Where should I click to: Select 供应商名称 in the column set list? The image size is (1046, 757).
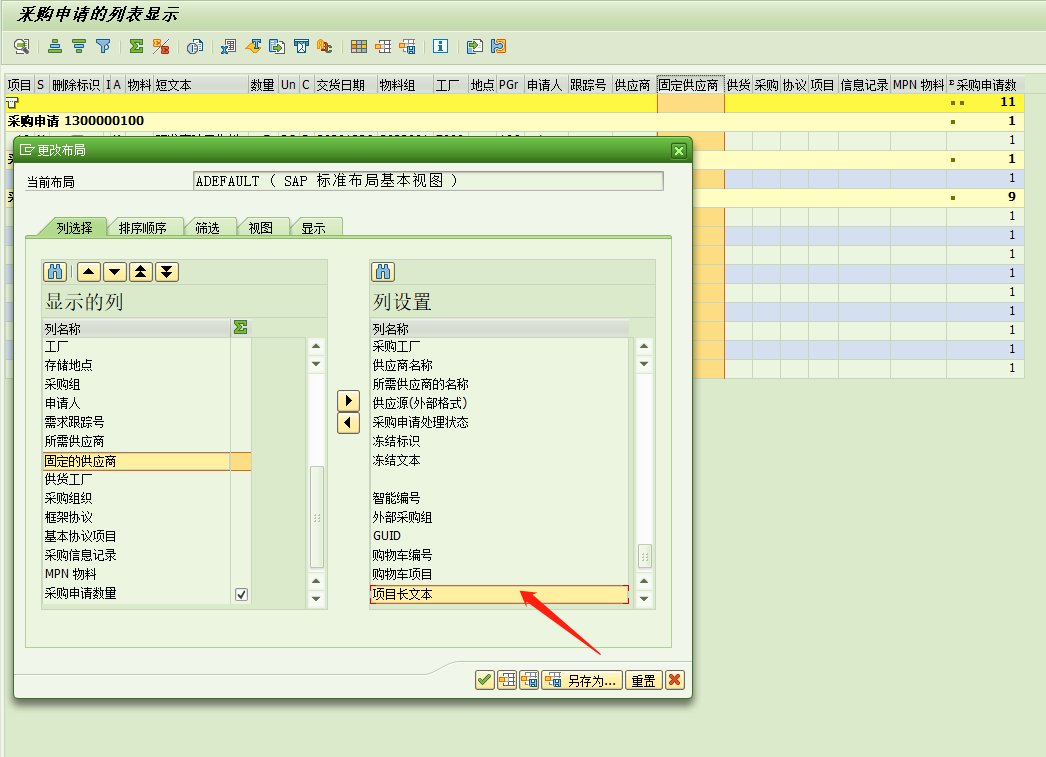click(499, 365)
